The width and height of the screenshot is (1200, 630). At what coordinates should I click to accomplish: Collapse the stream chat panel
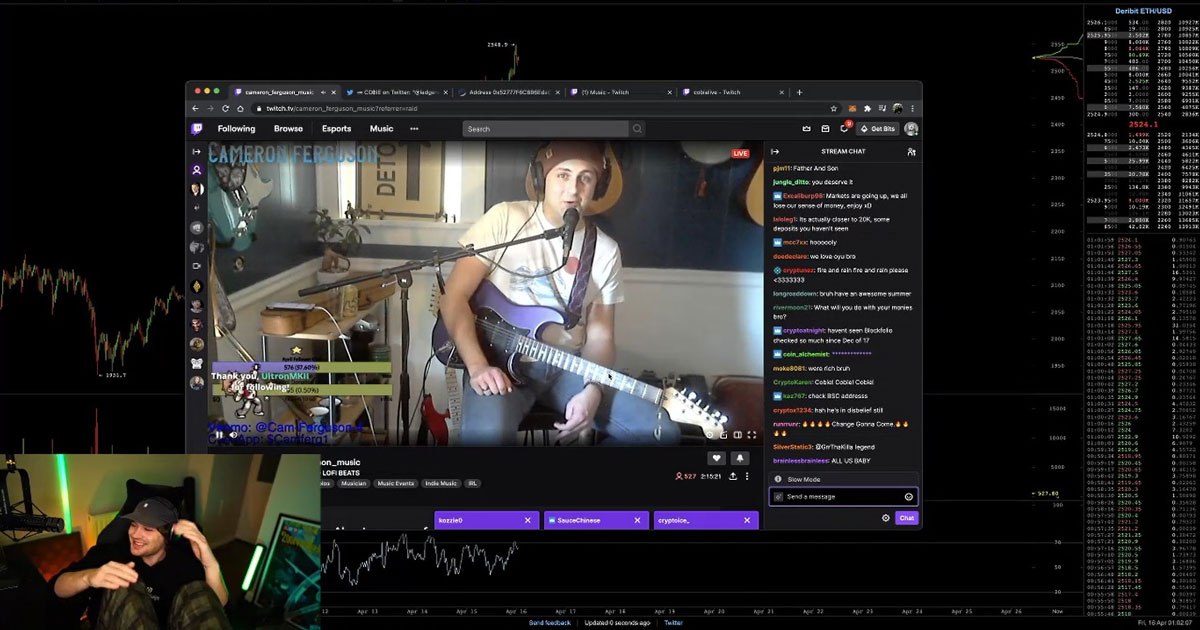[775, 152]
